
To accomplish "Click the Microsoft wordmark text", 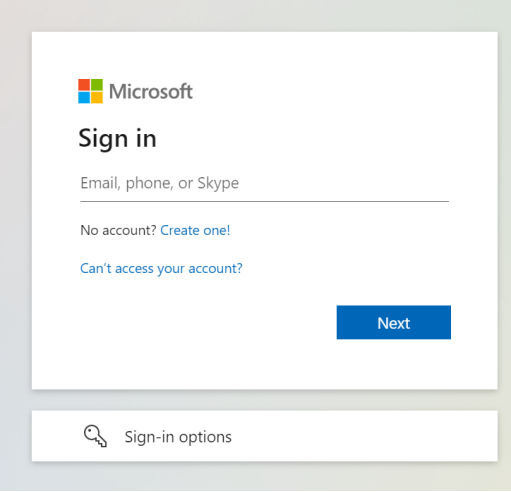I will (x=151, y=91).
